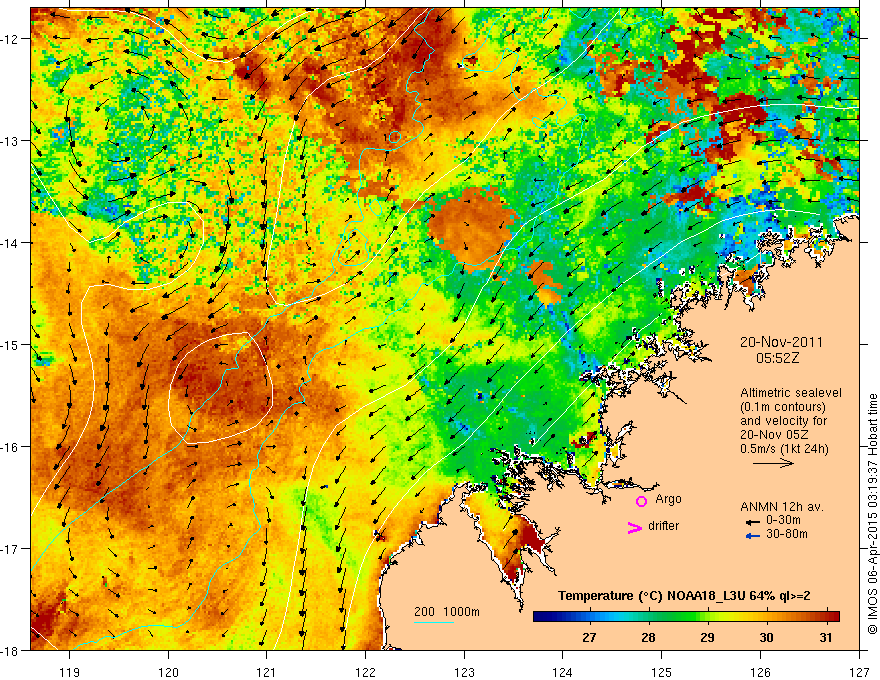This screenshot has height=680, width=880.
Task: Click the '0.5m/s (1kt 24h)' label
Action: click(x=784, y=449)
